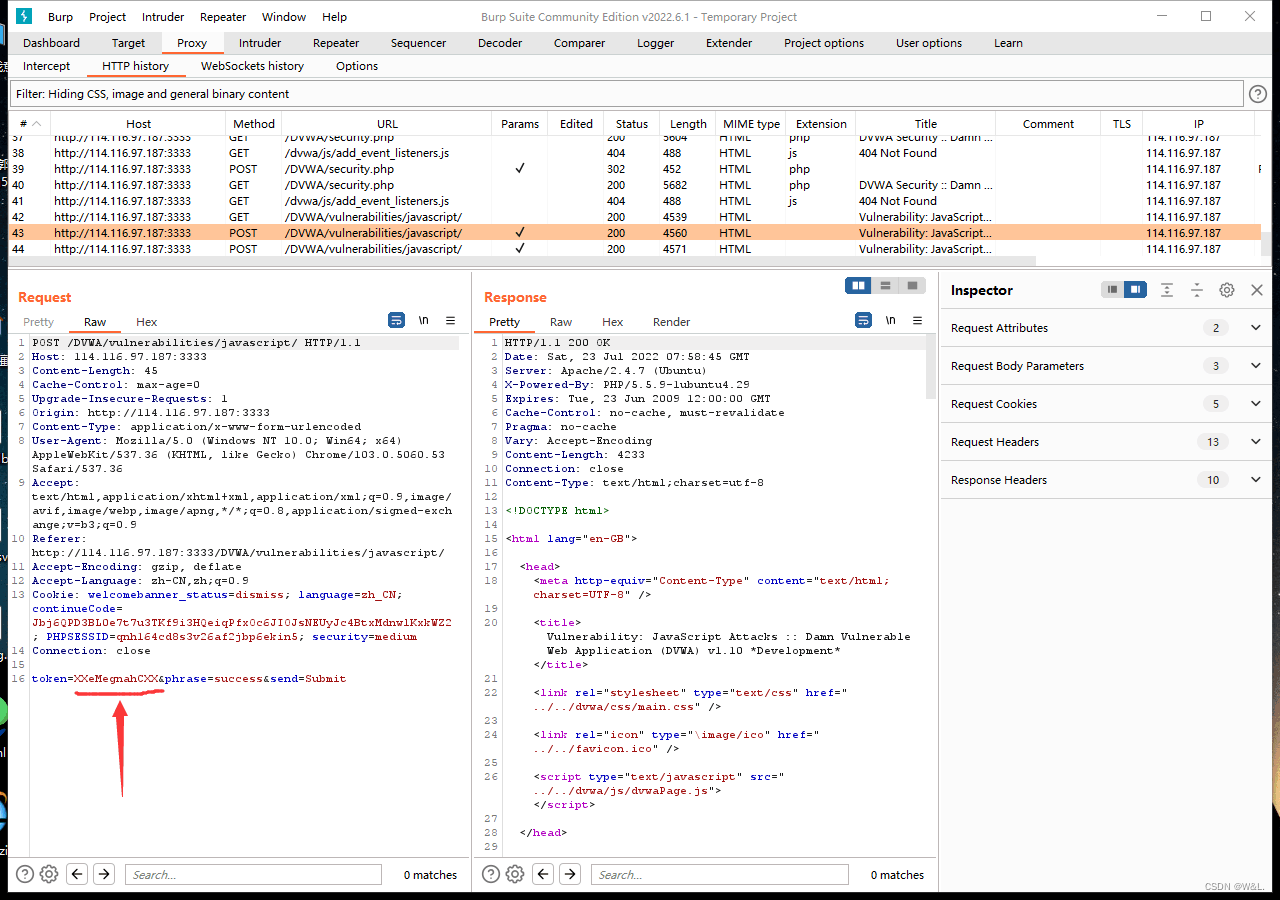Switch to the Target tab
This screenshot has height=900, width=1280.
[128, 43]
